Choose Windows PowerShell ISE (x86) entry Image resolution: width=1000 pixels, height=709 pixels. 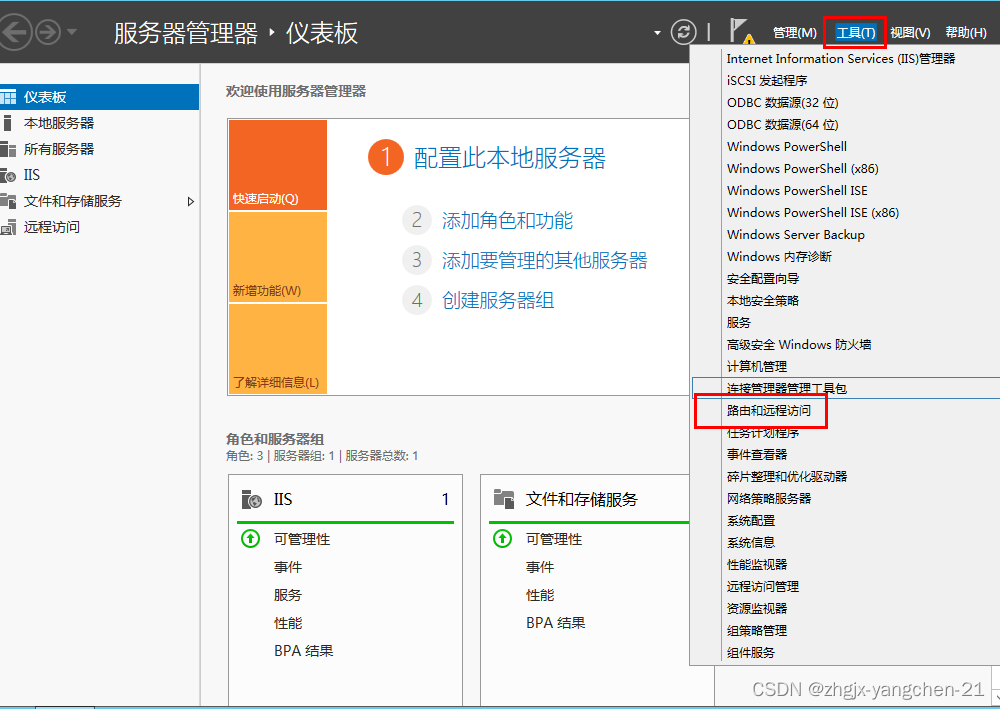[x=812, y=212]
